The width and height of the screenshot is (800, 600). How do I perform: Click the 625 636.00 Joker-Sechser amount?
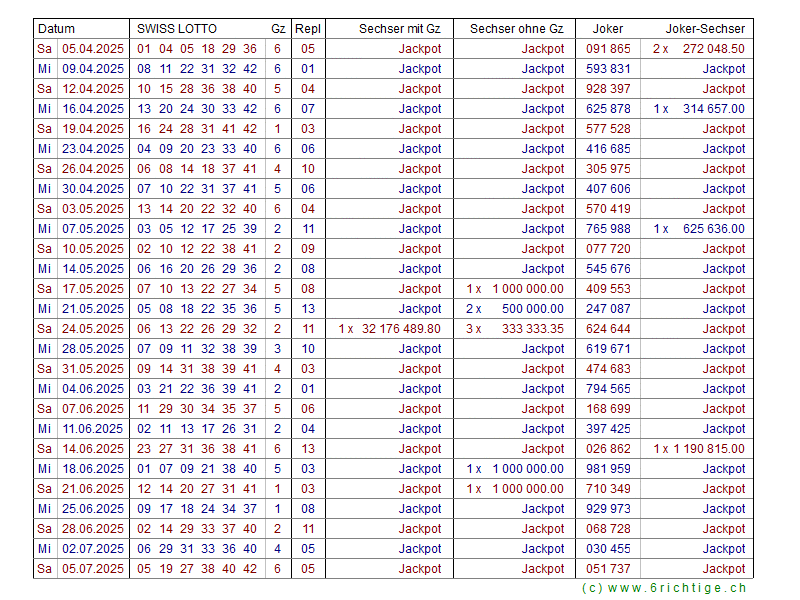[713, 229]
